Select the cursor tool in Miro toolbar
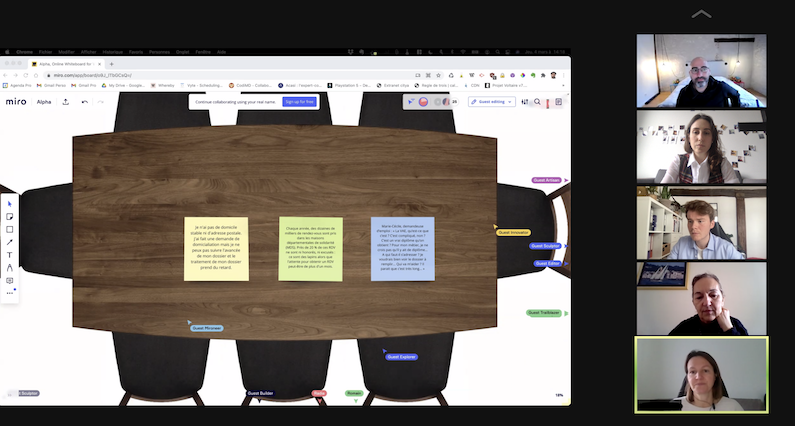The image size is (795, 426). pos(10,204)
